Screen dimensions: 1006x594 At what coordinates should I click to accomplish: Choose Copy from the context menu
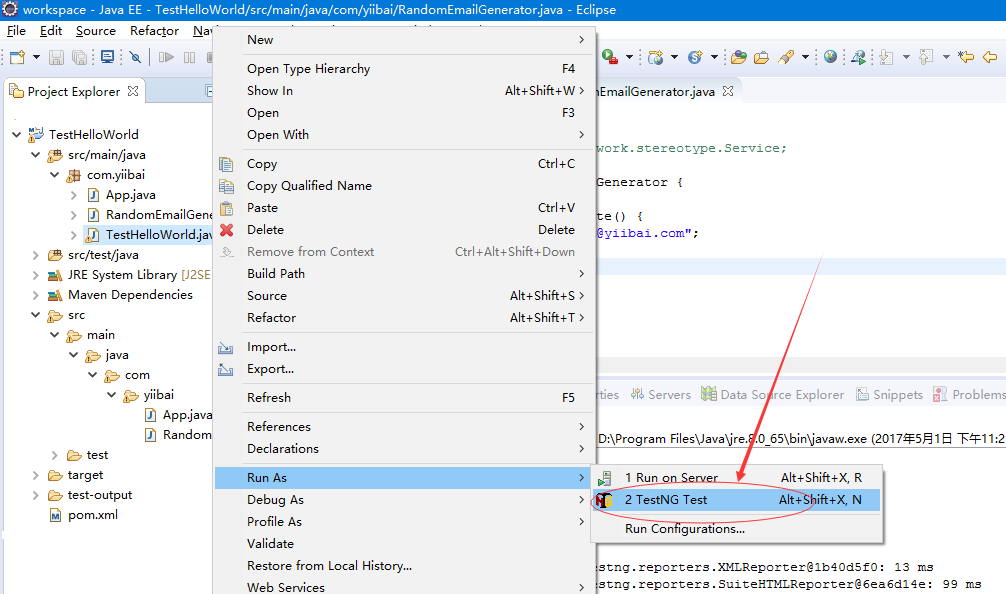point(405,164)
